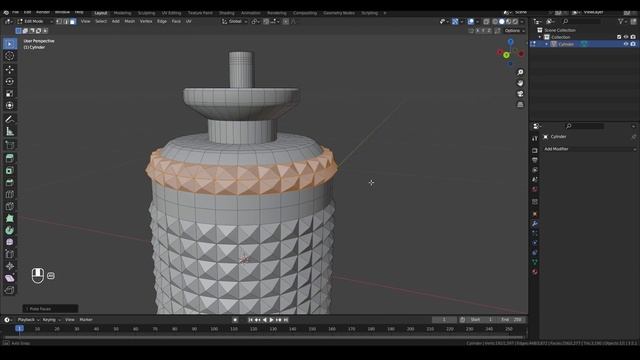Choose the Measure ruler tool

tap(10, 131)
